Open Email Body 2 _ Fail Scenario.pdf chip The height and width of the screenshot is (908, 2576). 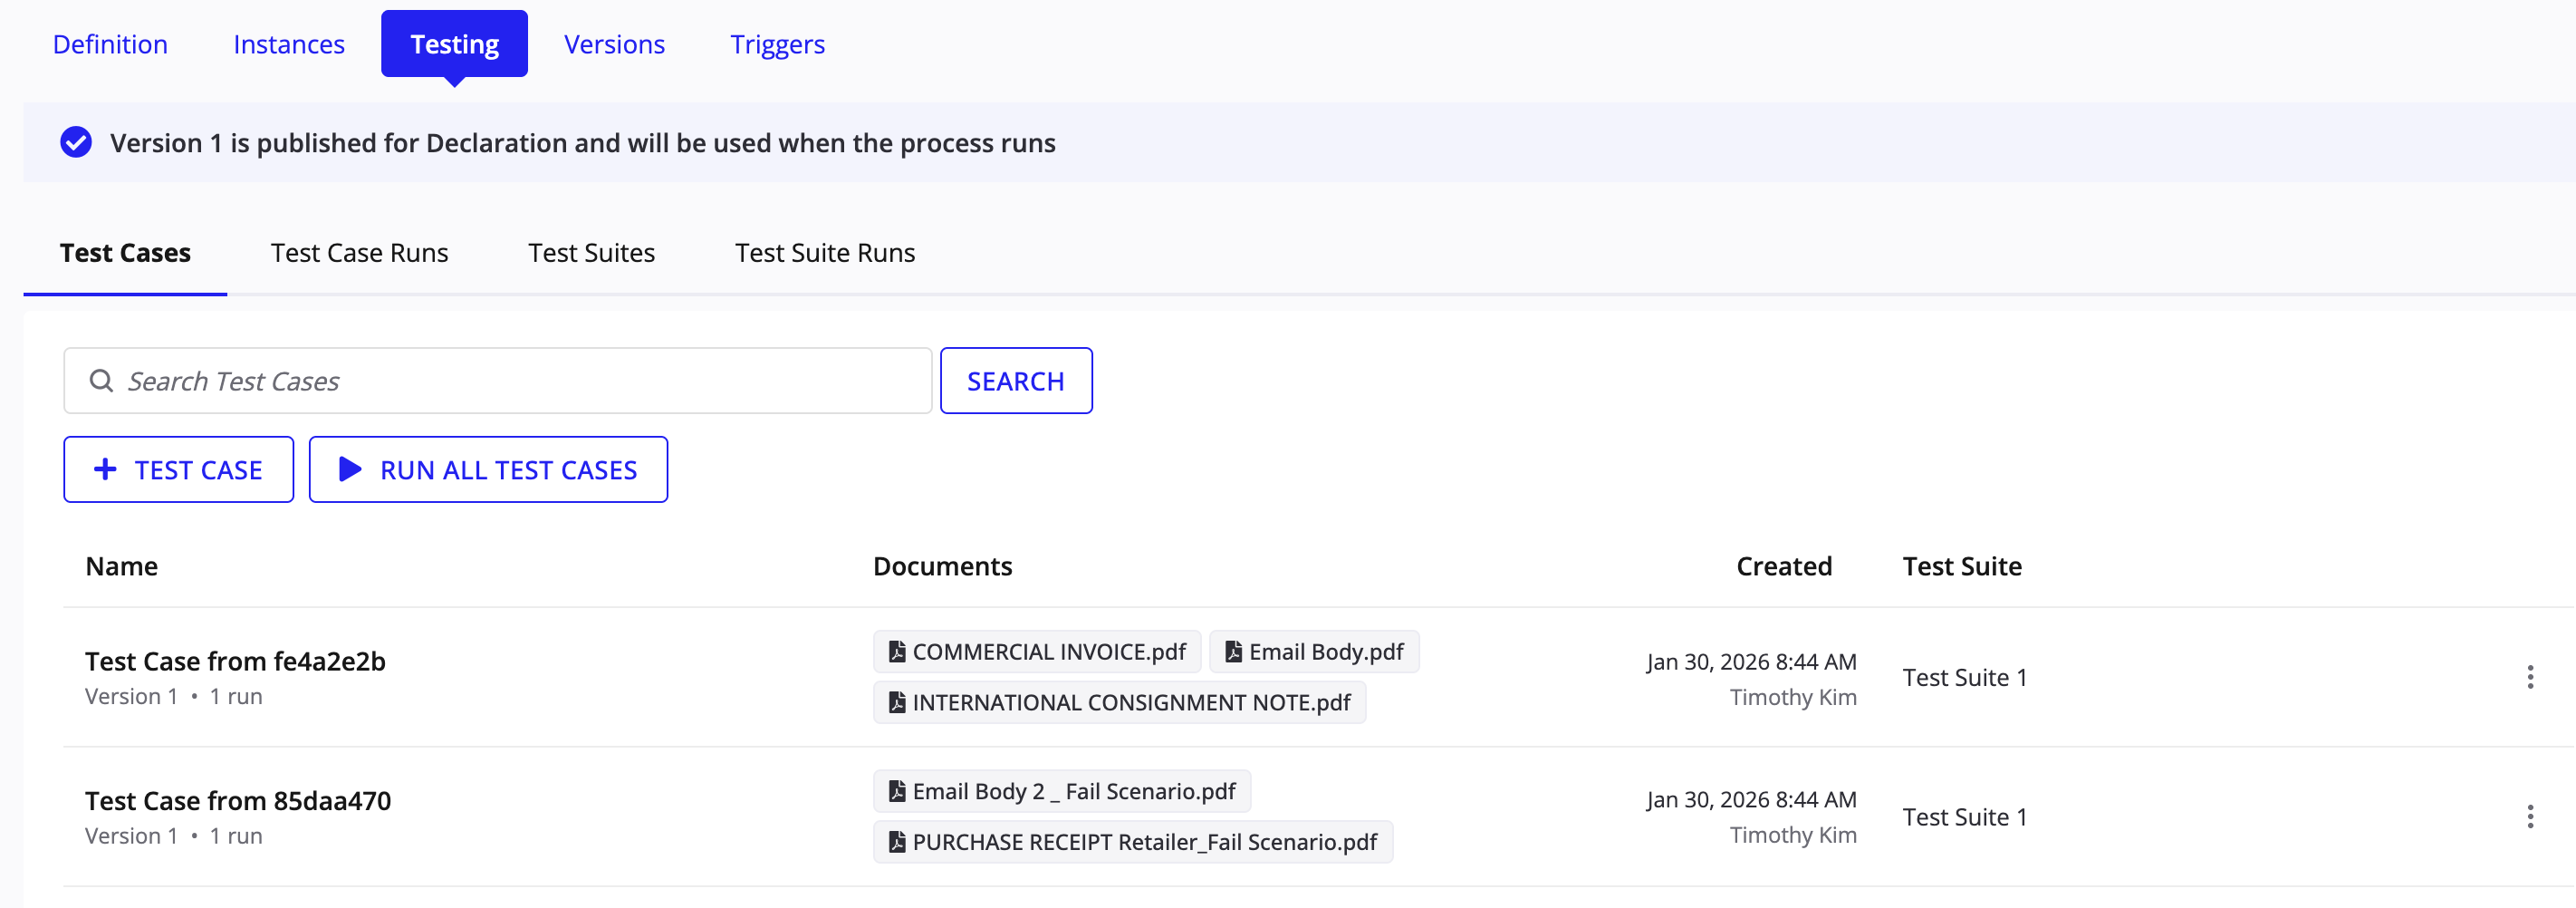pos(1062,792)
